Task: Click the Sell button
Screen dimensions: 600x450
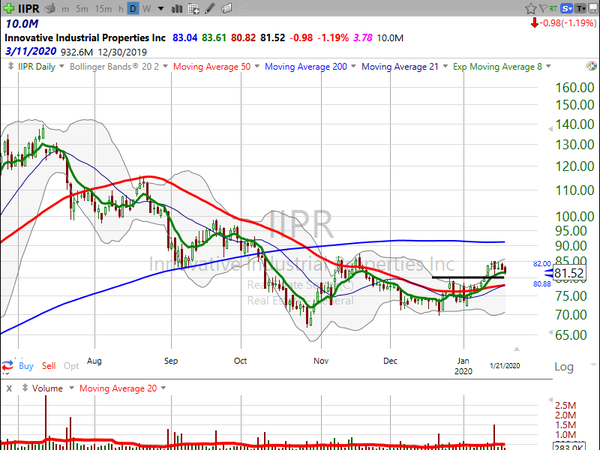Action: pyautogui.click(x=49, y=366)
